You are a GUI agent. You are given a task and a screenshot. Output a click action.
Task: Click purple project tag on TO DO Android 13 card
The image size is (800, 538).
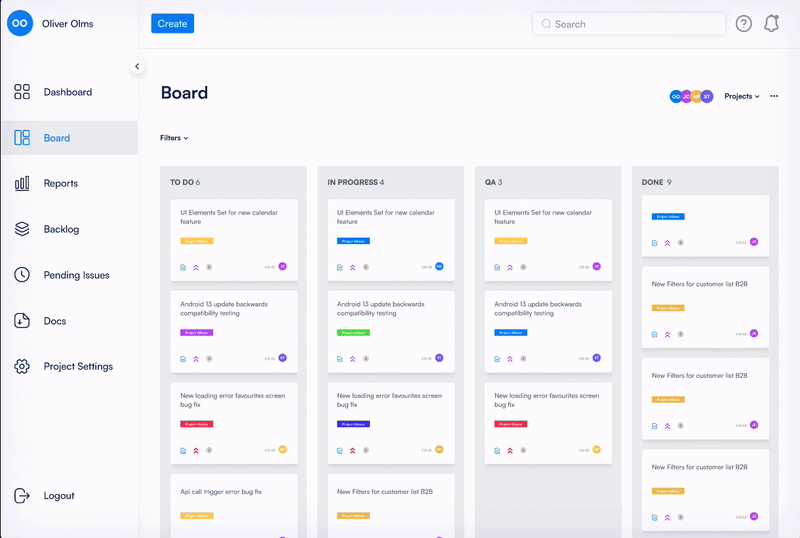pos(196,332)
